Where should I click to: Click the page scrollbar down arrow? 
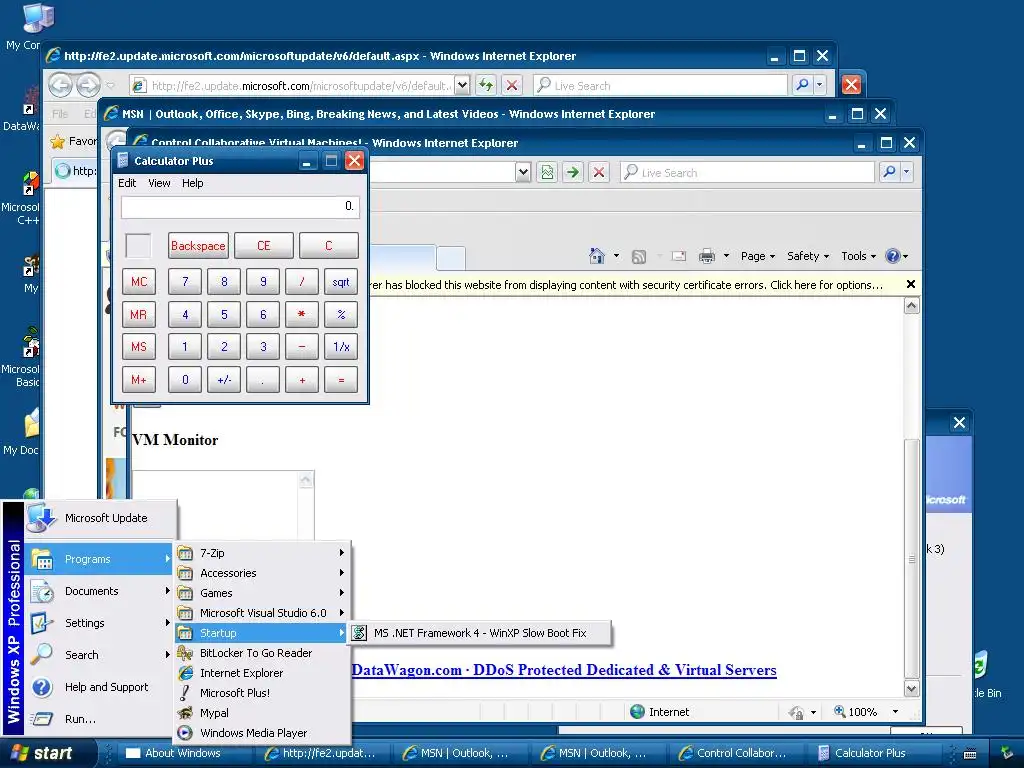click(912, 688)
